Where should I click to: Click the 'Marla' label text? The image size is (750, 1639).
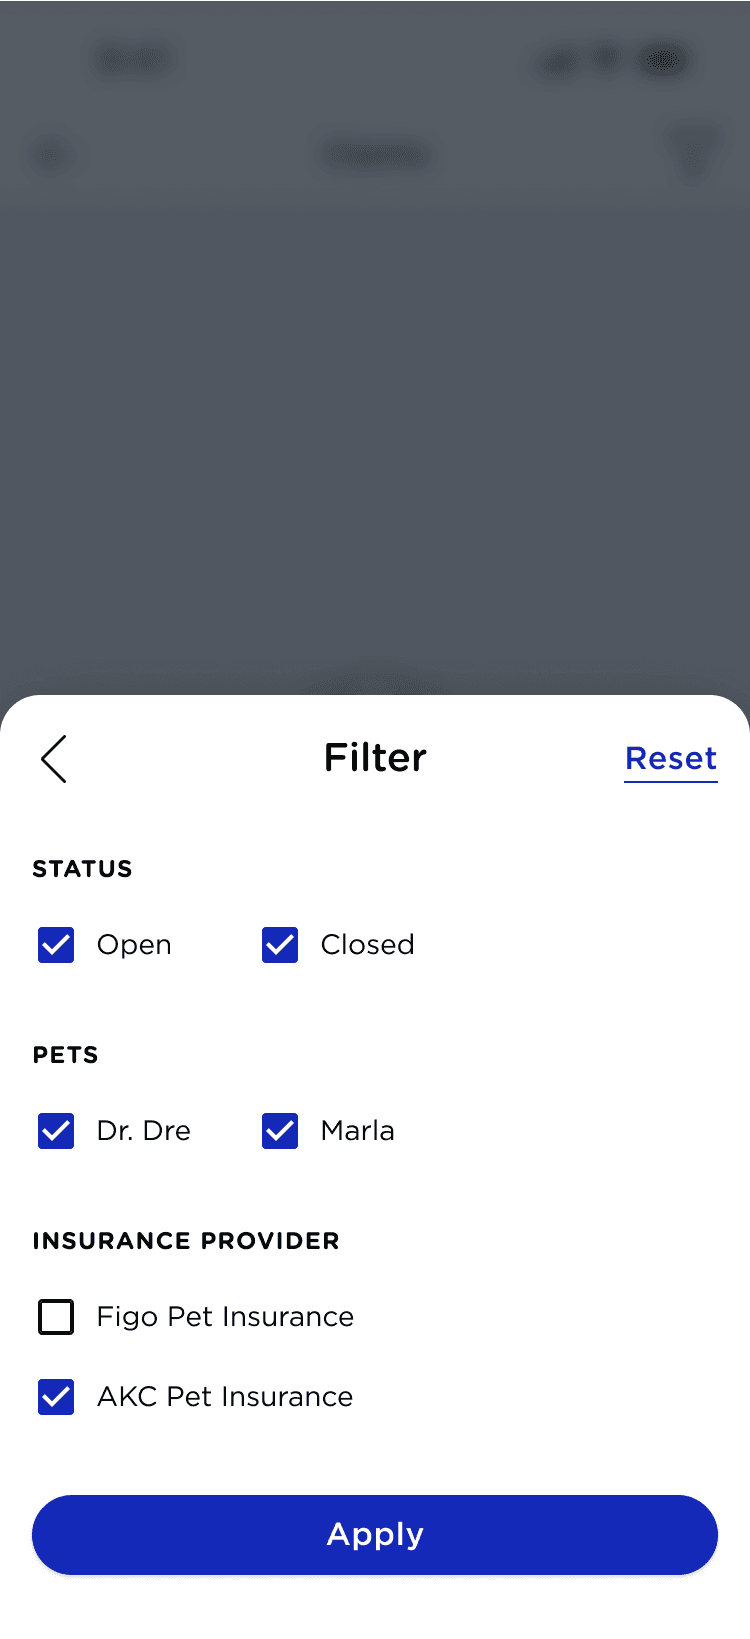click(358, 1131)
